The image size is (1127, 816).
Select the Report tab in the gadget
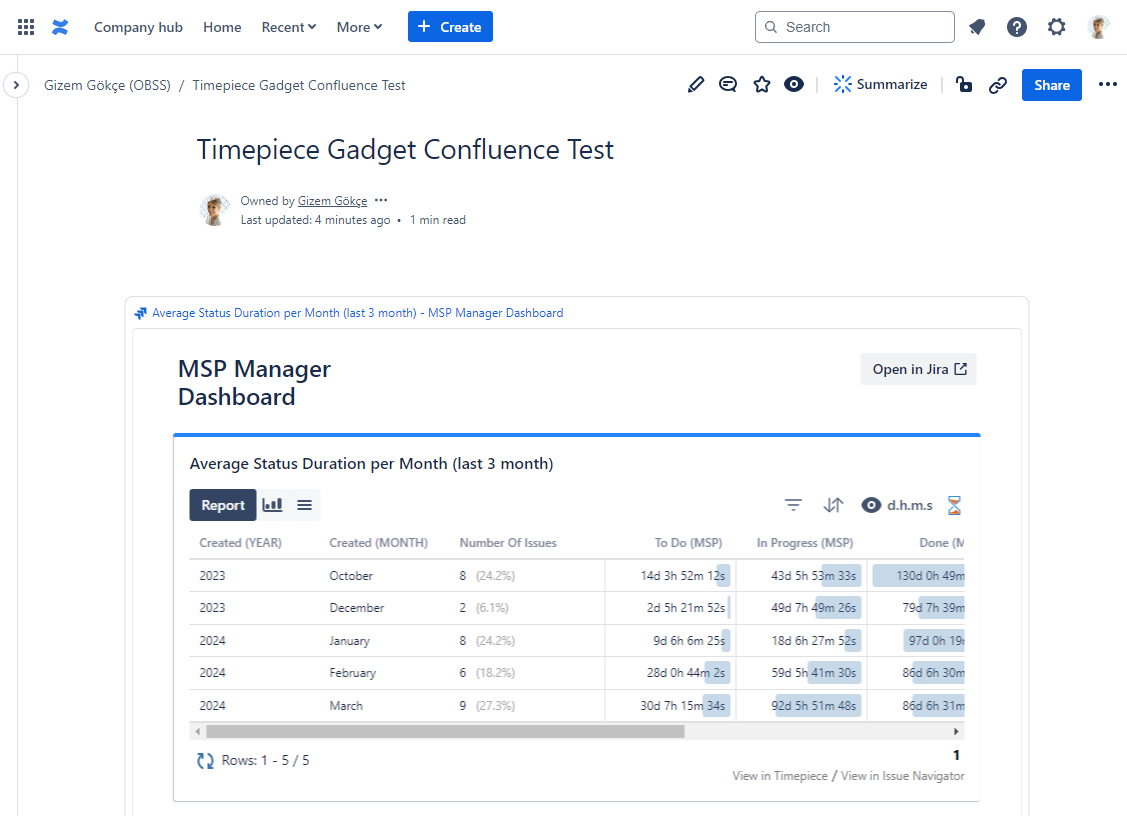click(222, 505)
